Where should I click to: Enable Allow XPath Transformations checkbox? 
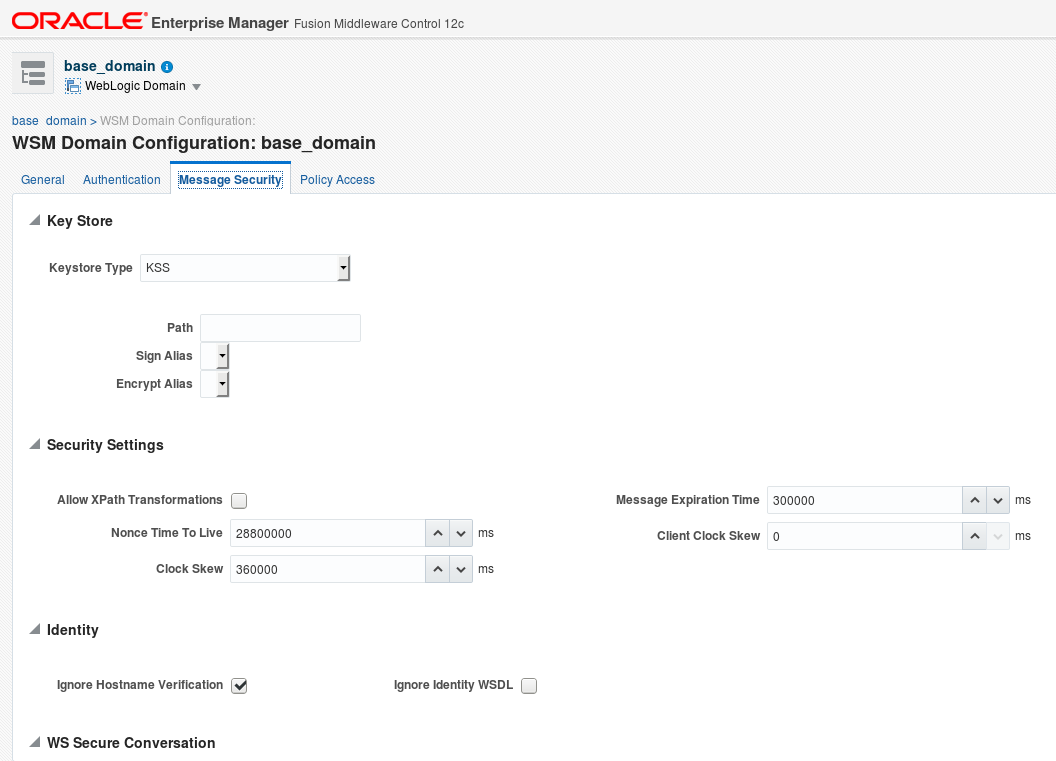(239, 501)
